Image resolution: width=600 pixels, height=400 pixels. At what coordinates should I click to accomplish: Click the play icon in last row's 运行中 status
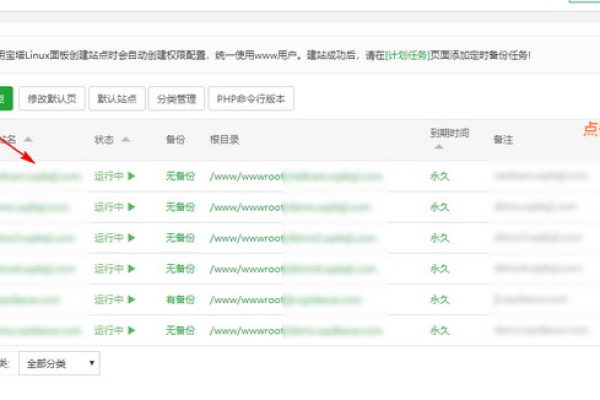click(131, 329)
